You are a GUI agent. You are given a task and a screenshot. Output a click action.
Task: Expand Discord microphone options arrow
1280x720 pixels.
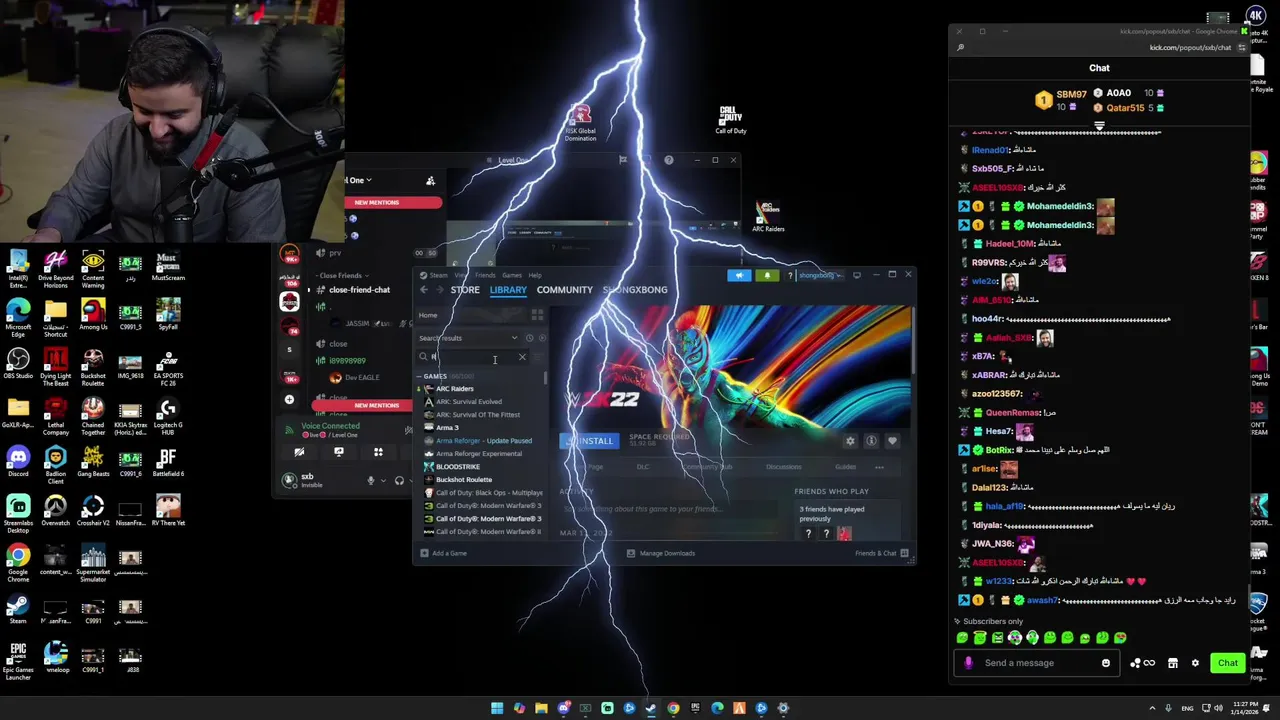[381, 481]
